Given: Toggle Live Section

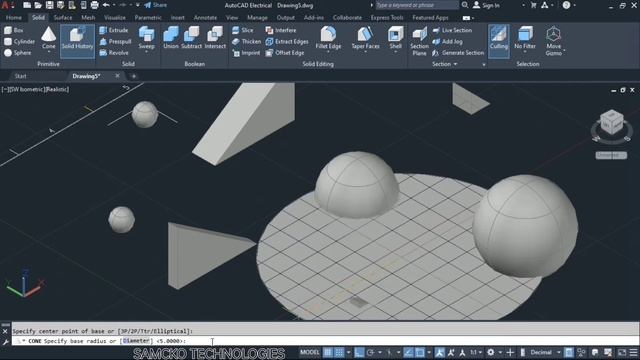Looking at the screenshot, I should click(452, 30).
